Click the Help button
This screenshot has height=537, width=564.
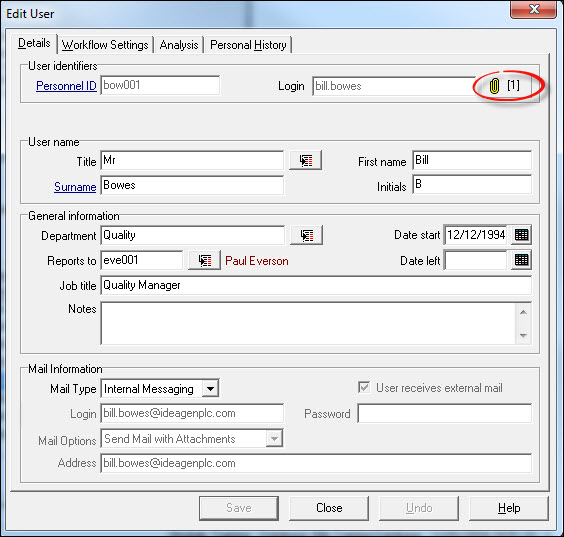pos(509,508)
